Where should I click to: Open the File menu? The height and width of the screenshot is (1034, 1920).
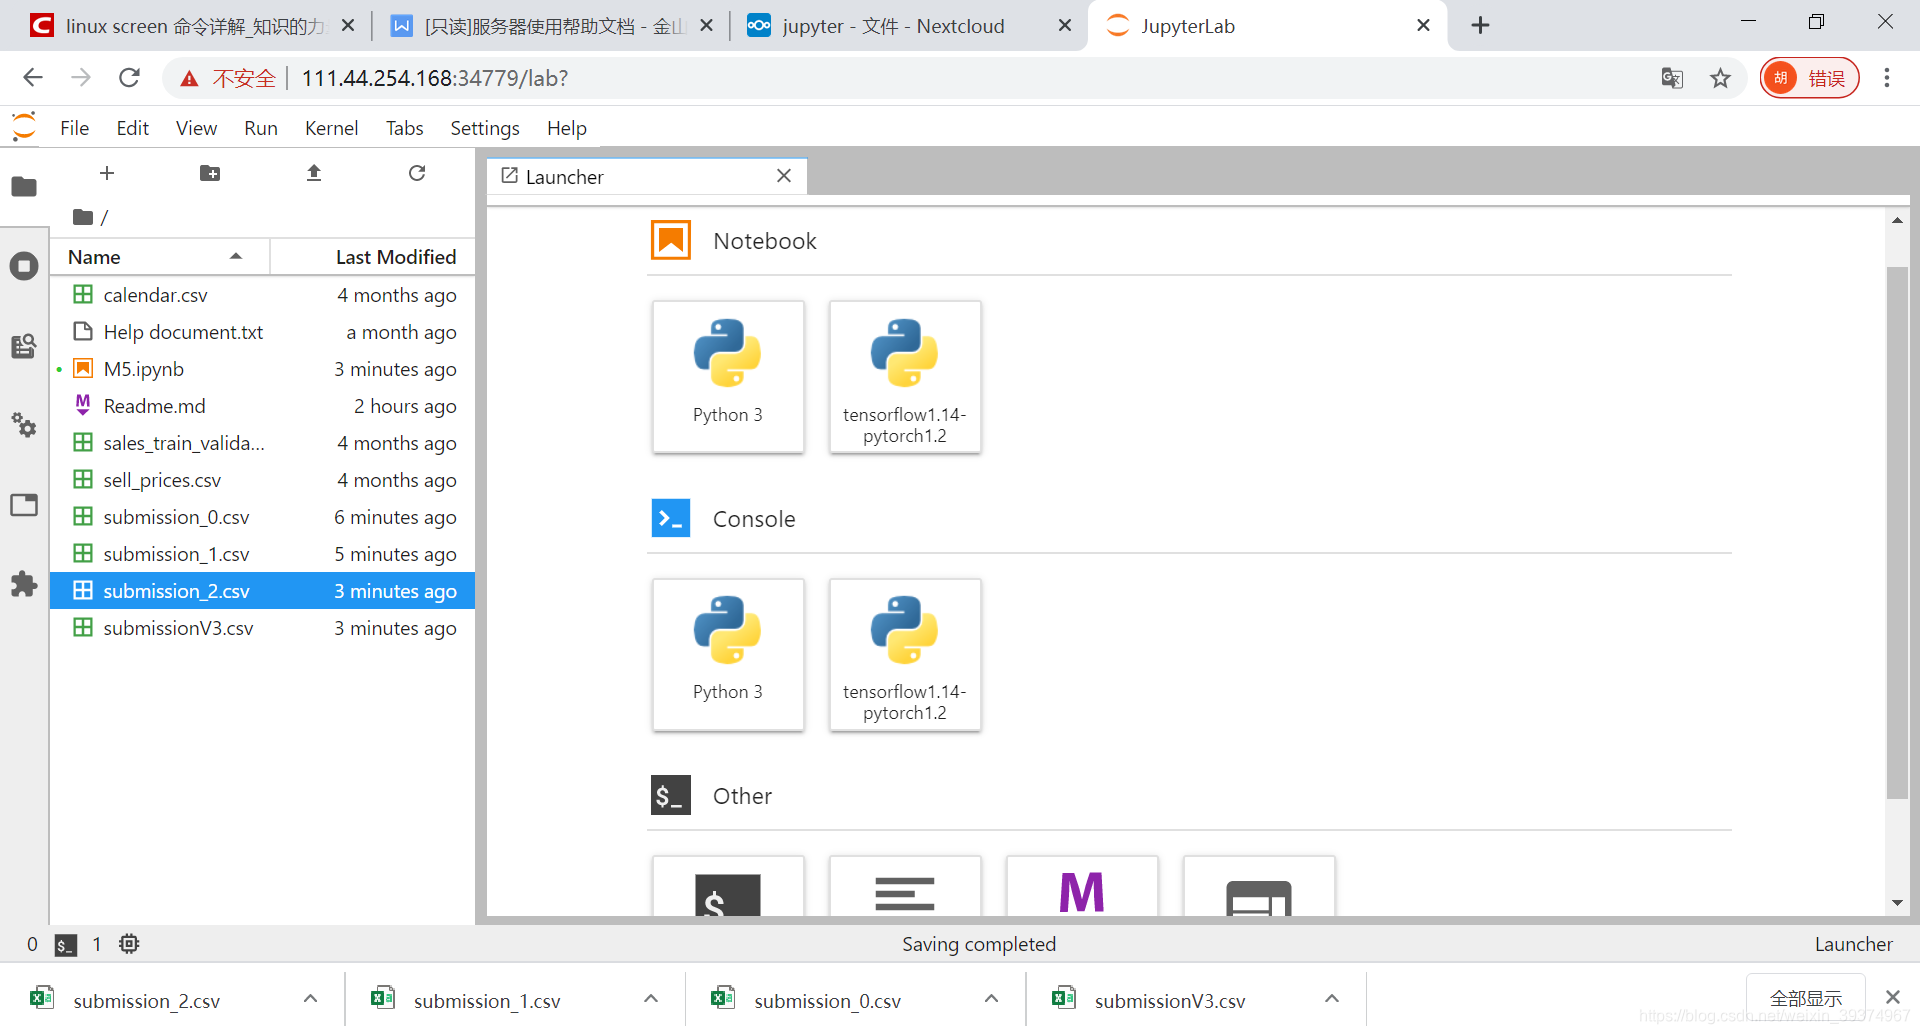[x=75, y=128]
